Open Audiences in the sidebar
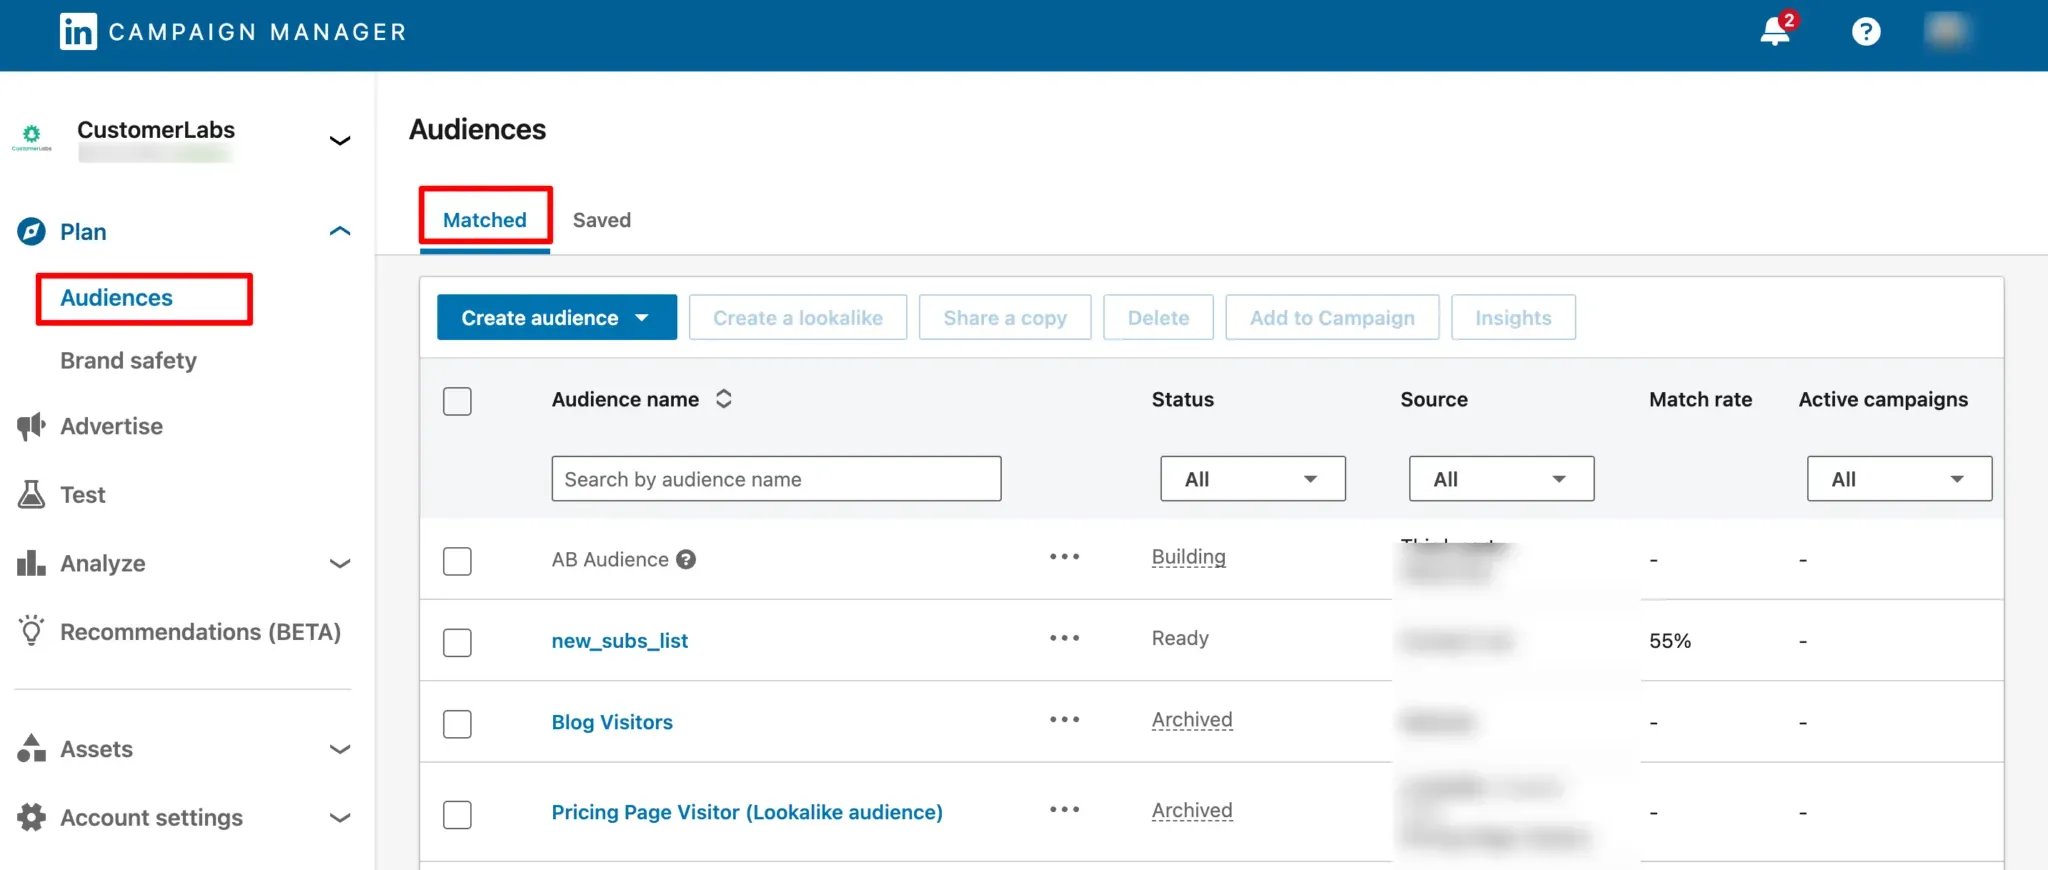Screen dimensions: 2048x870 click(116, 298)
